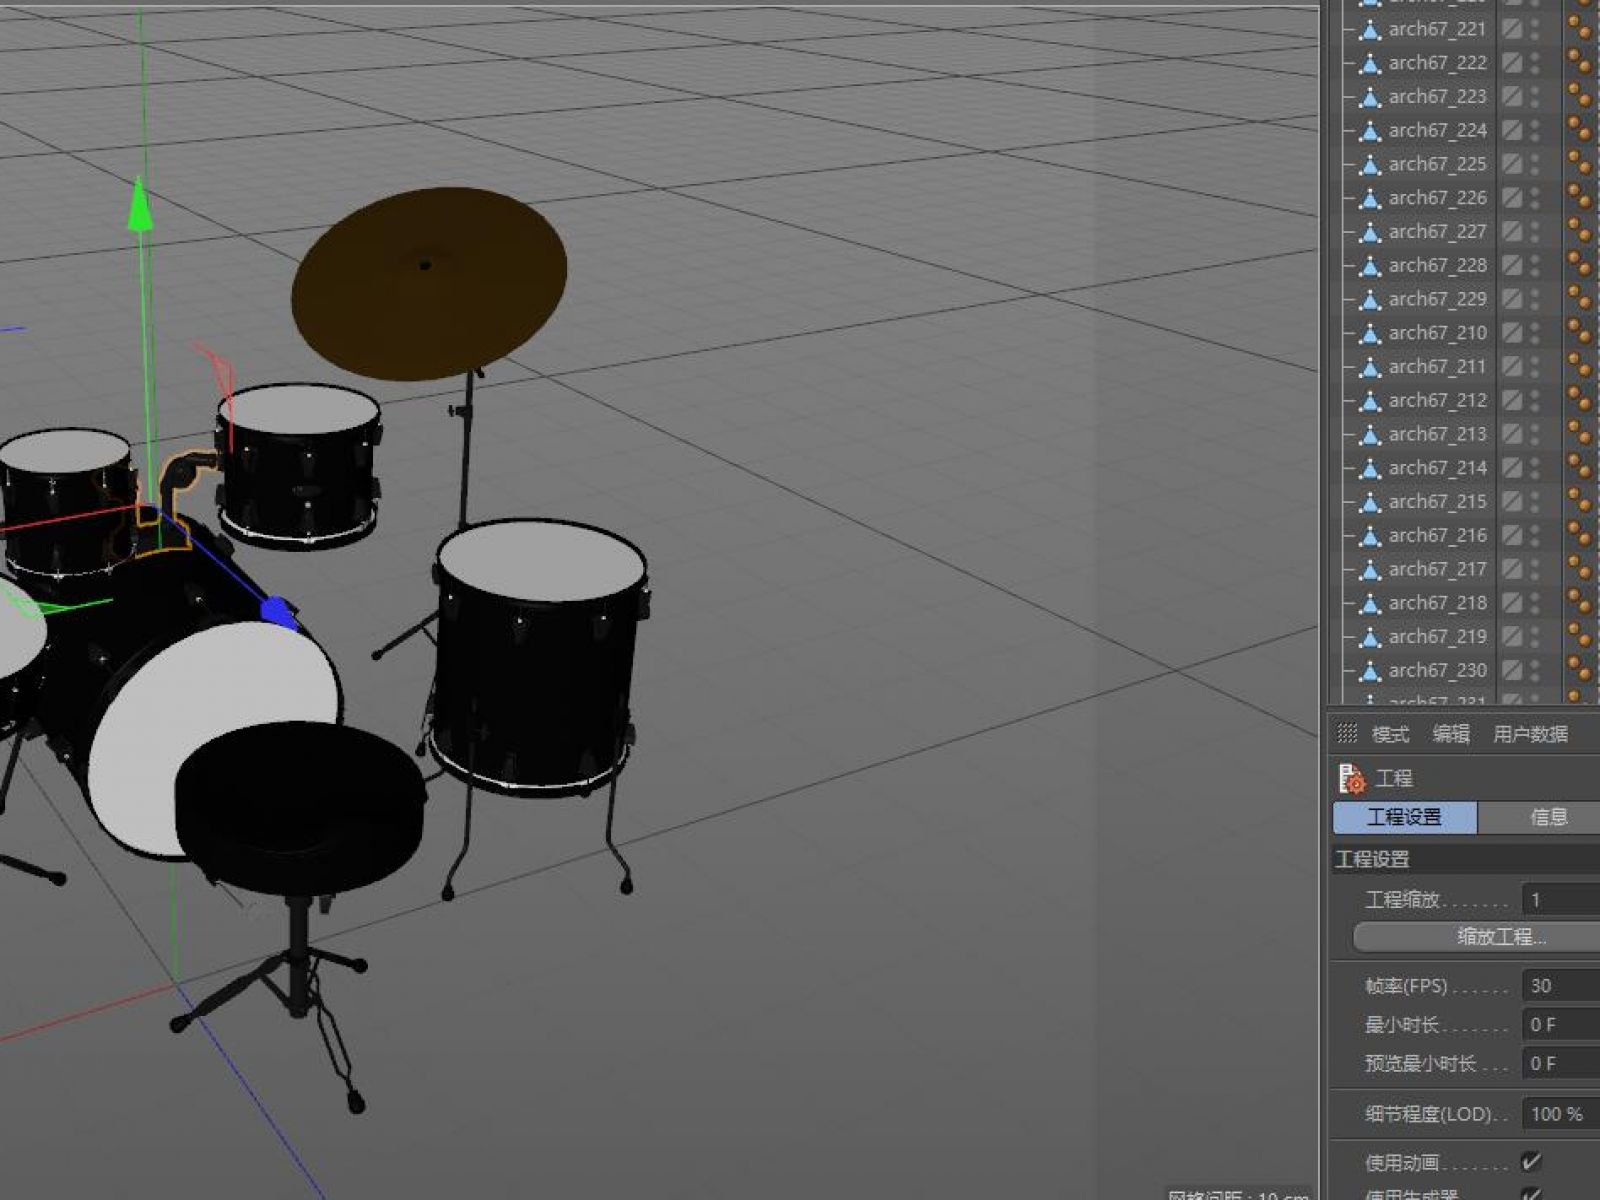Click the Phong tag icon on arch67_224
1600x1200 pixels.
[1580, 130]
